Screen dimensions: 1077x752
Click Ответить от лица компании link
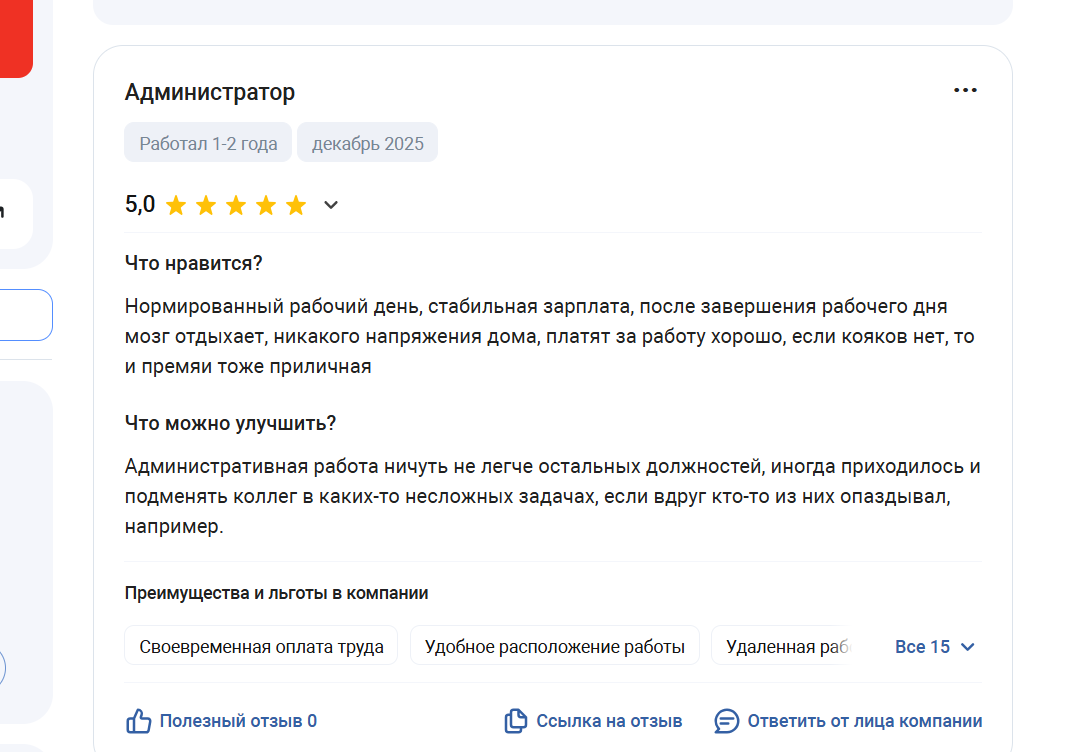tap(864, 721)
